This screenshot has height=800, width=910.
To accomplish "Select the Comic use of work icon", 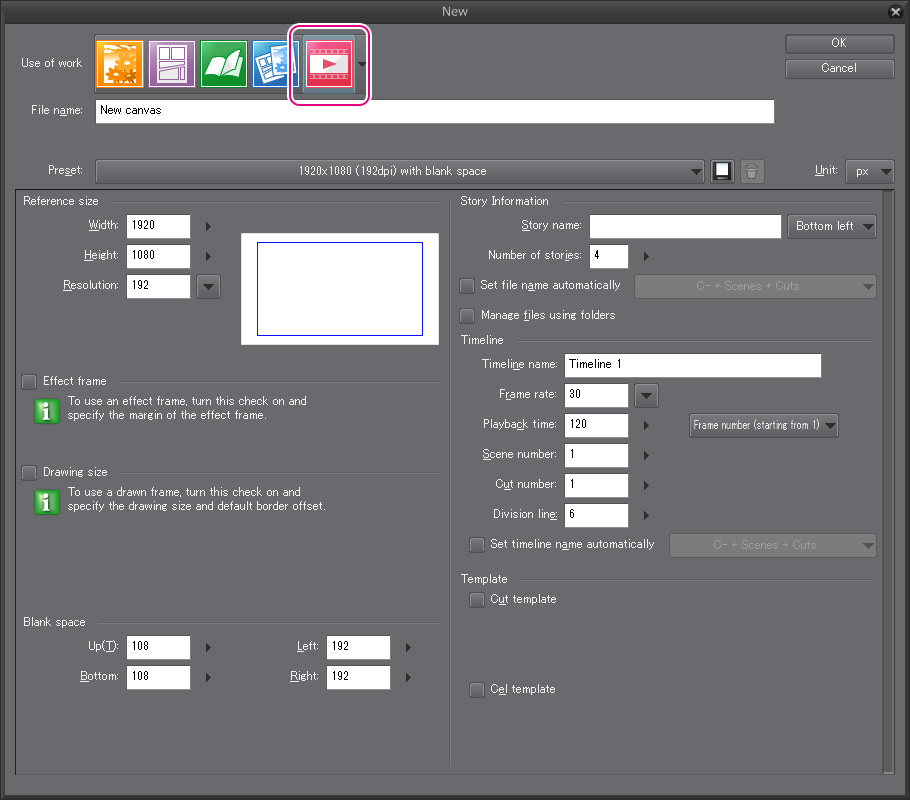I will pos(172,63).
